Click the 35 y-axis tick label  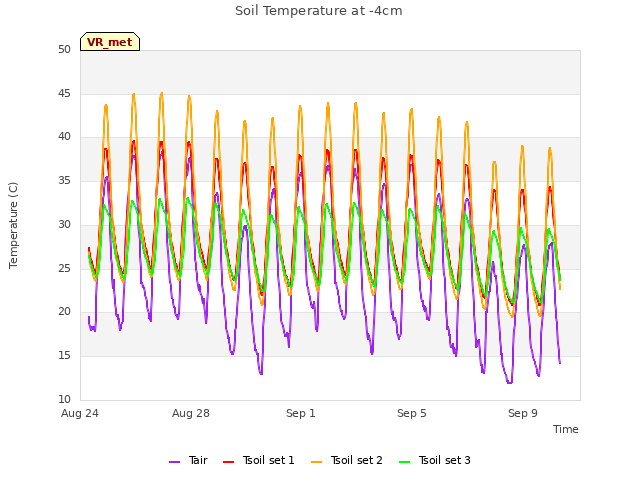tap(64, 181)
